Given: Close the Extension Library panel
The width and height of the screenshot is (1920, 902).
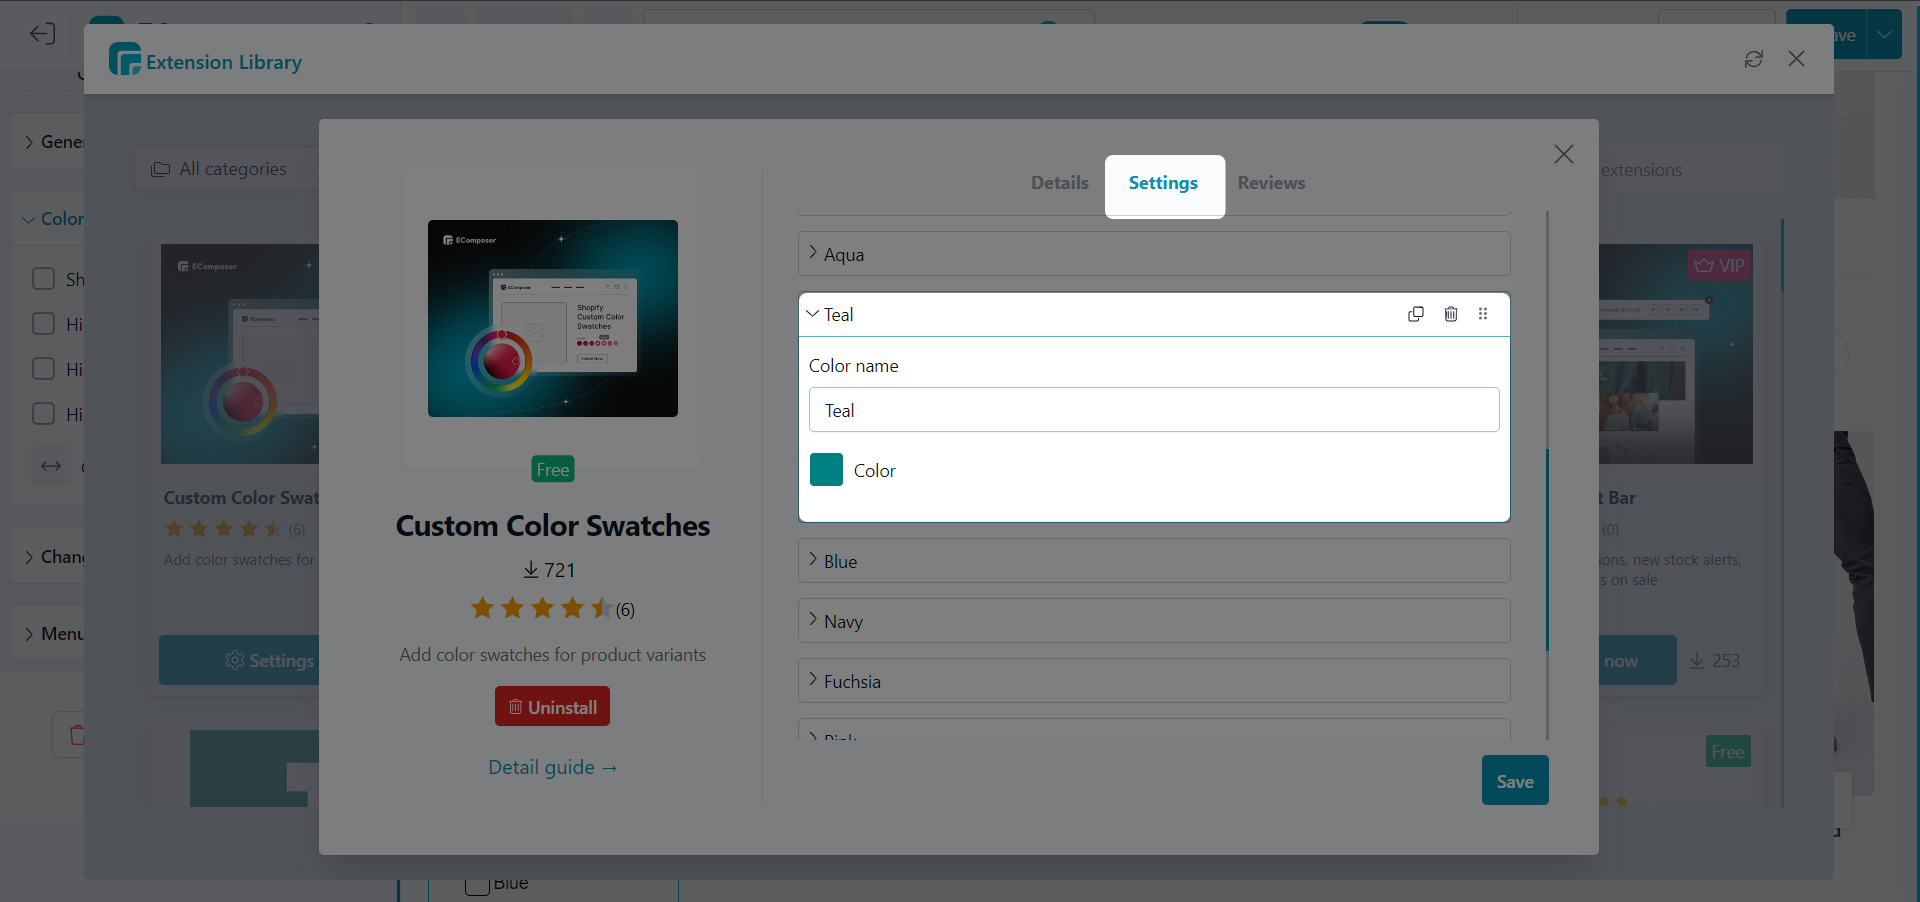Looking at the screenshot, I should [x=1796, y=59].
